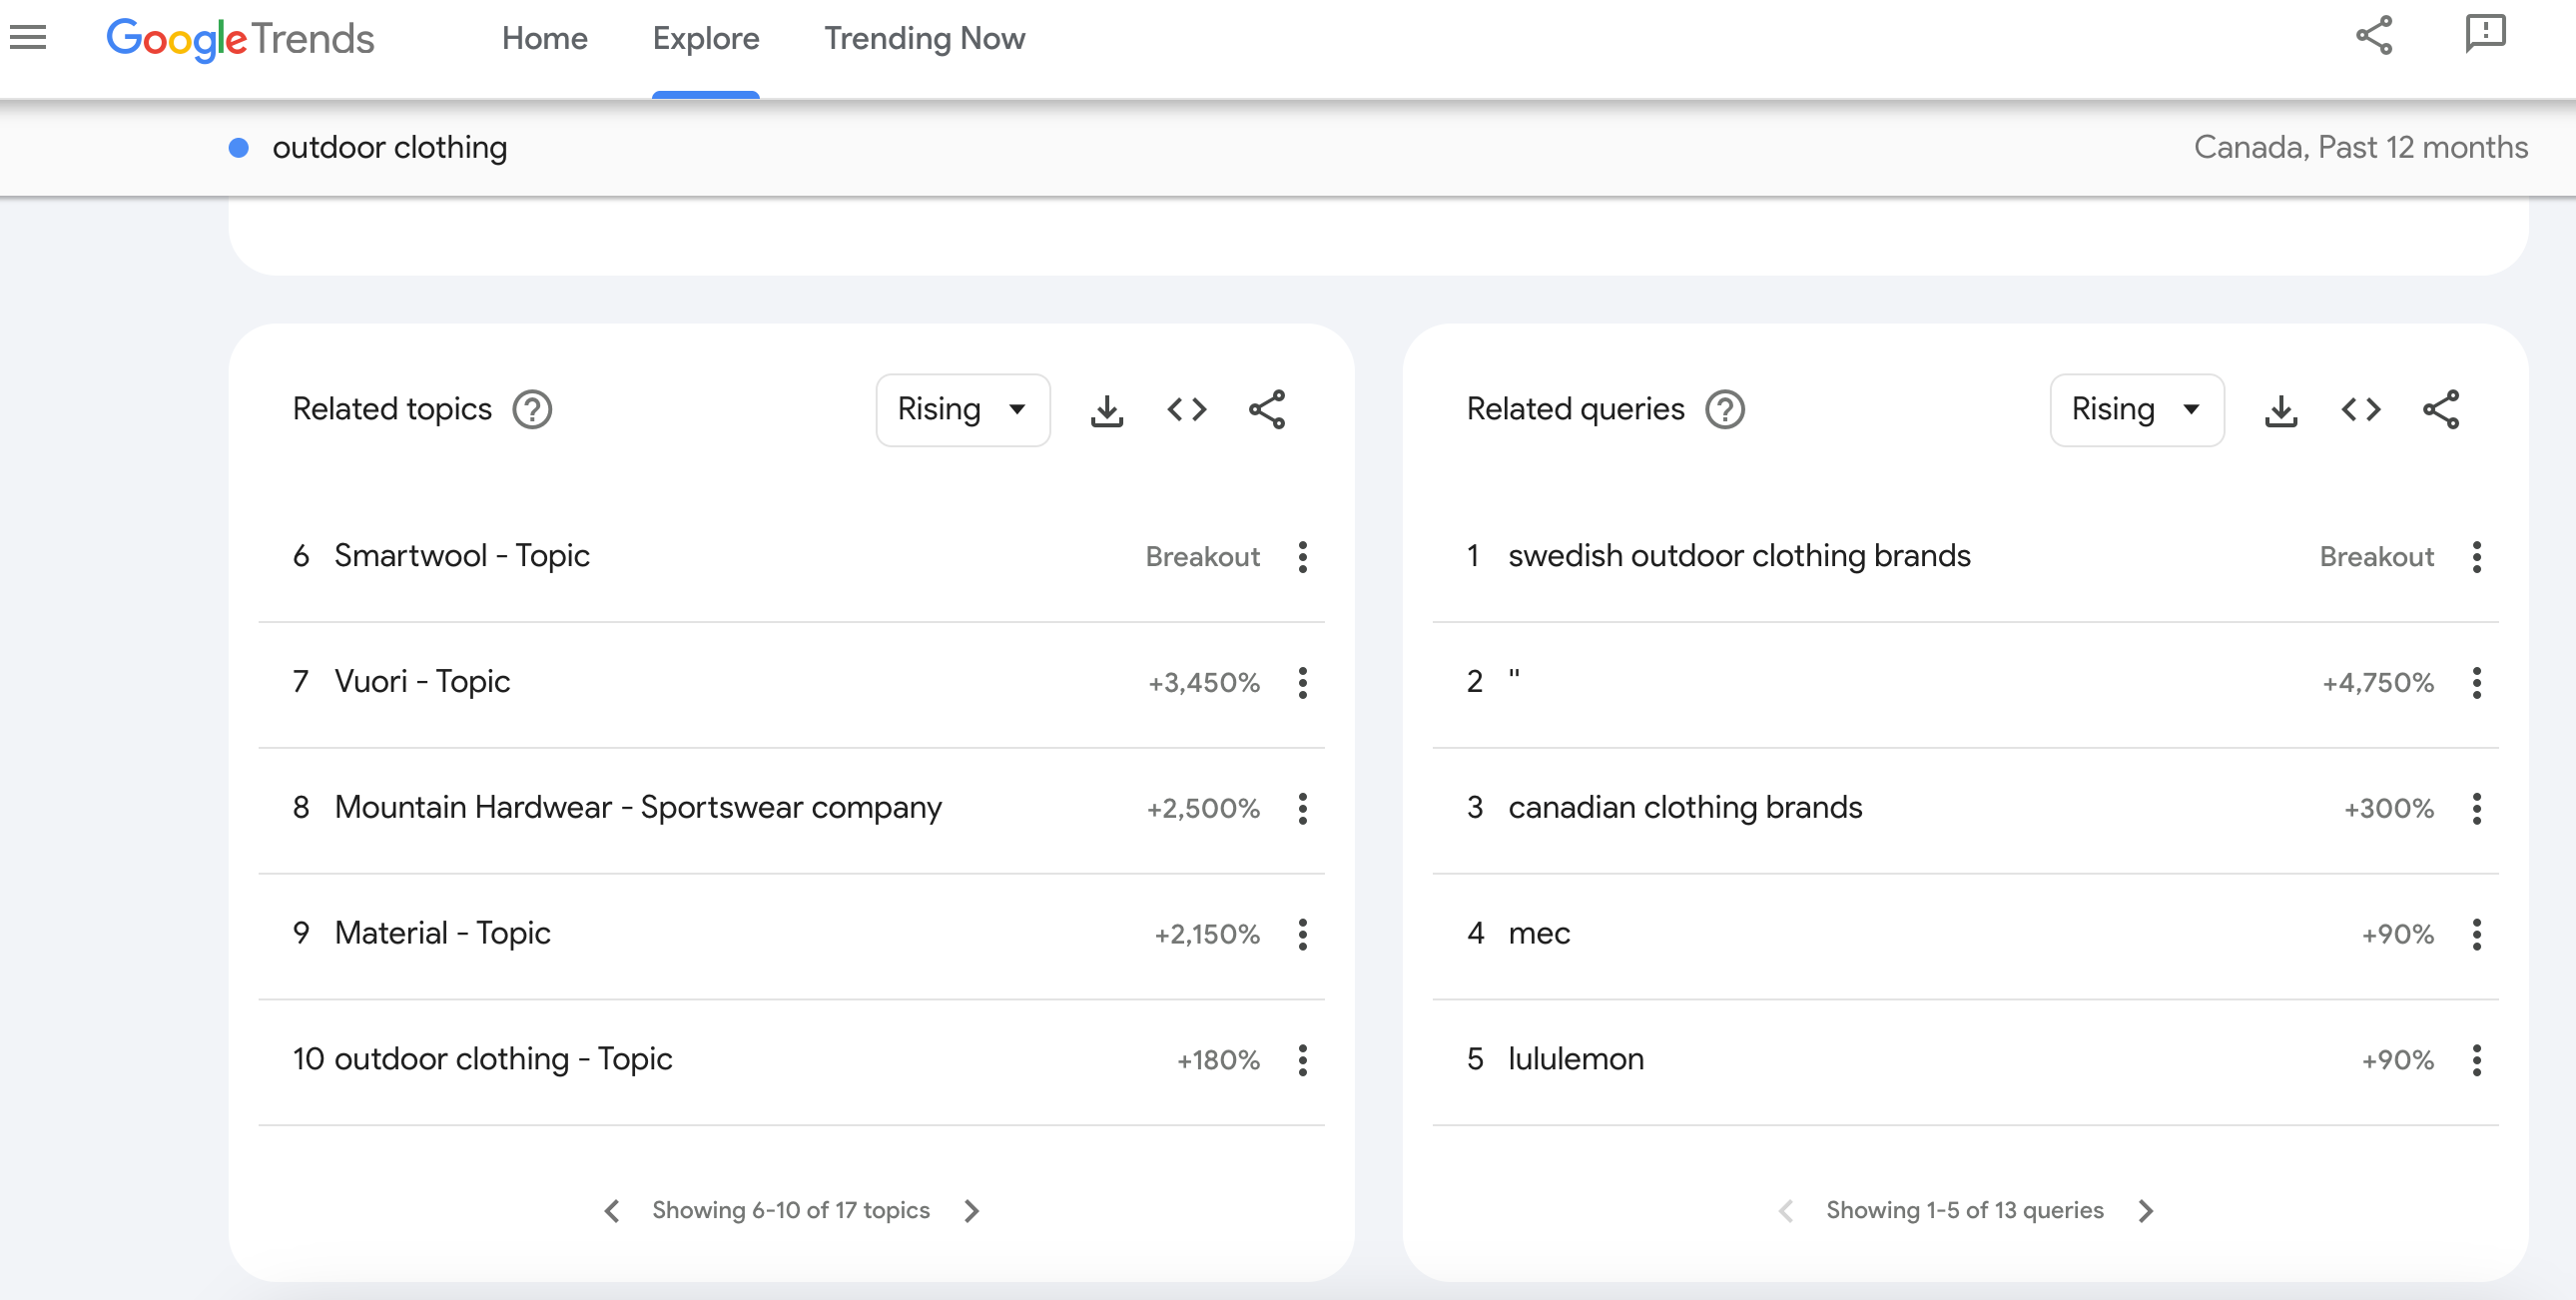The image size is (2576, 1300).
Task: Open the Material topic
Action: click(442, 933)
